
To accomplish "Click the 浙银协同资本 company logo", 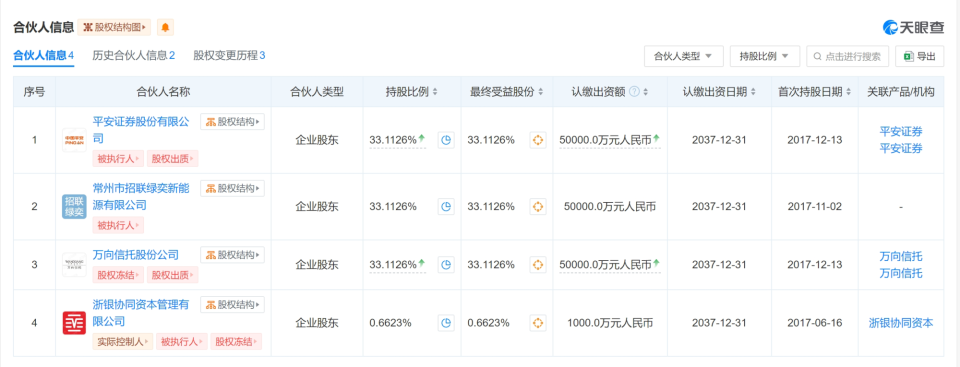I will pyautogui.click(x=74, y=323).
